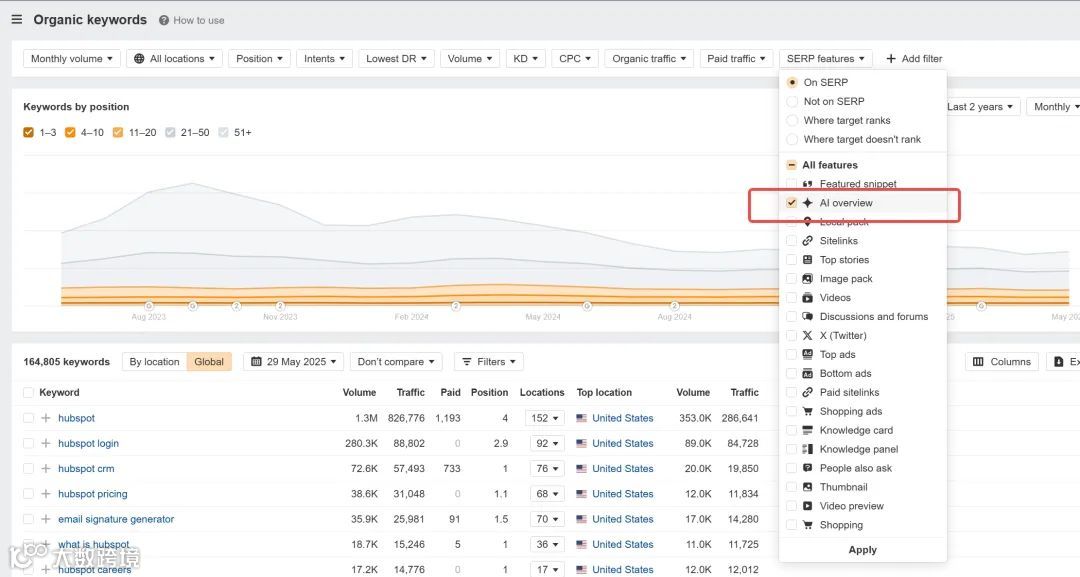The width and height of the screenshot is (1080, 577).
Task: Sort by the Position column header
Action: (489, 392)
